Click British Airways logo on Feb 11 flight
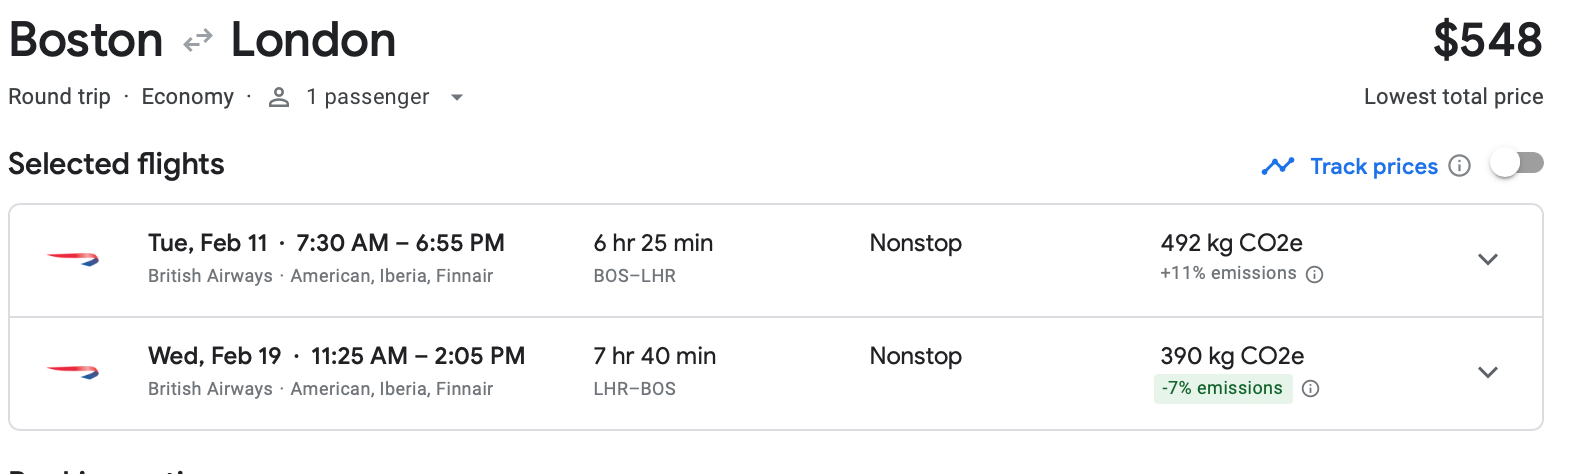 click(x=73, y=259)
